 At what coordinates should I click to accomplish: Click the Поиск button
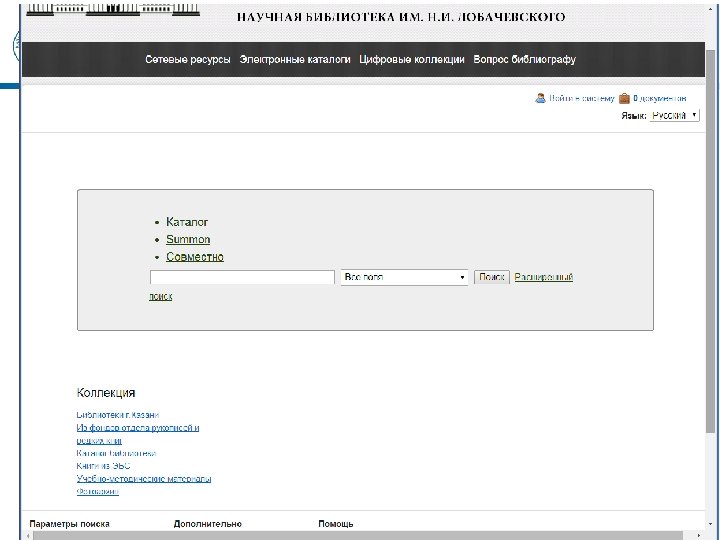[x=491, y=277]
